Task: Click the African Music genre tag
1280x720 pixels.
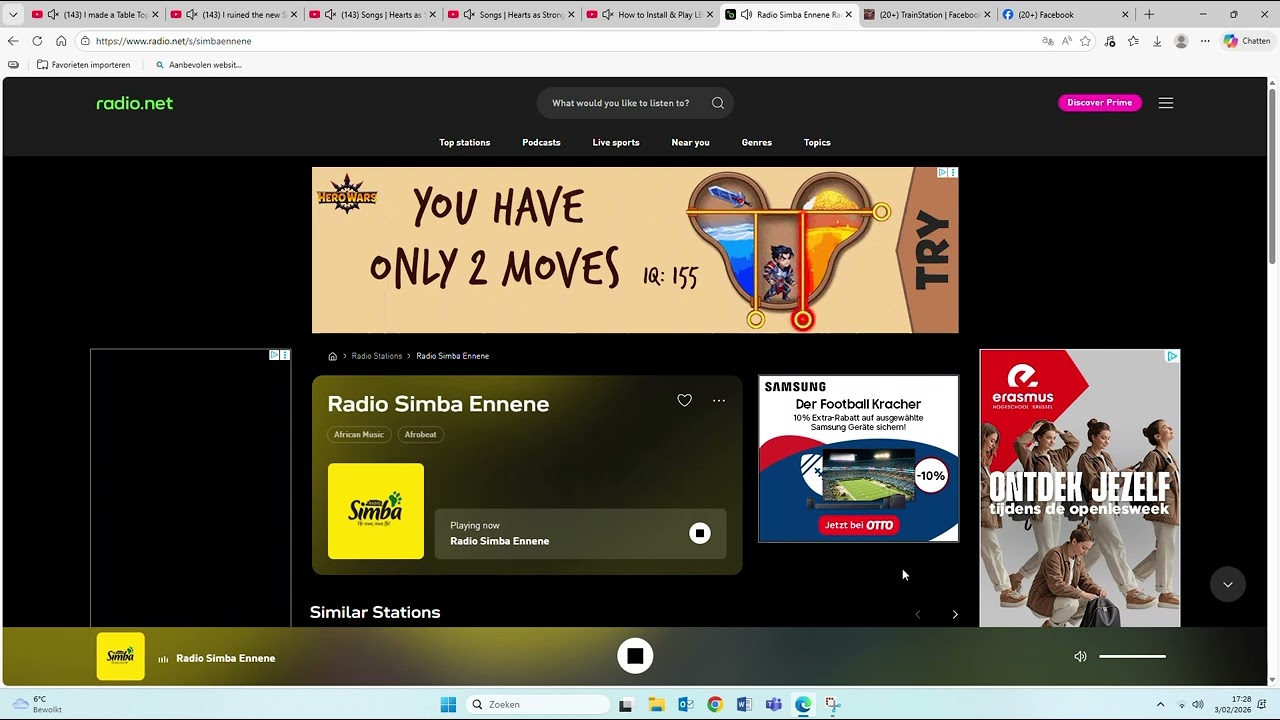Action: click(x=359, y=434)
